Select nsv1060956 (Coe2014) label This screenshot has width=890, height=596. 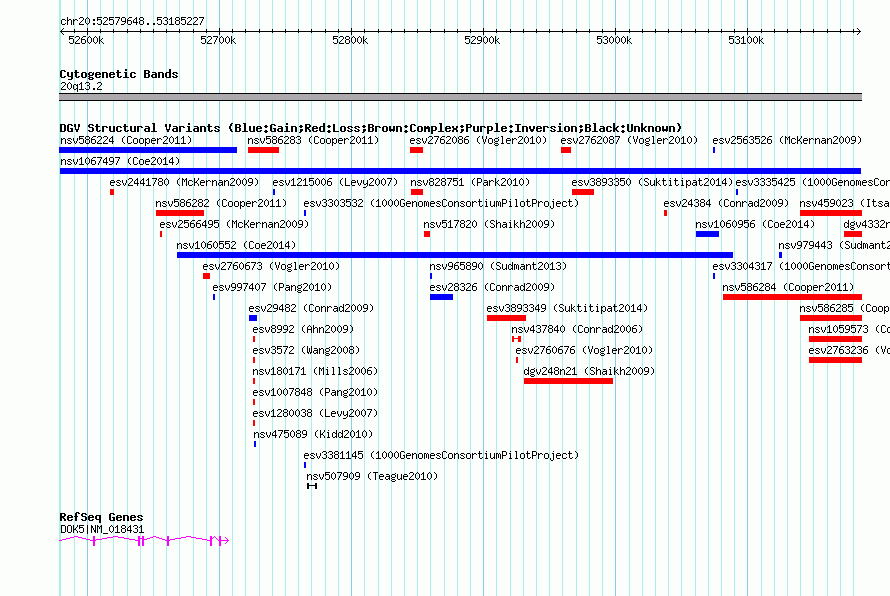(x=755, y=224)
